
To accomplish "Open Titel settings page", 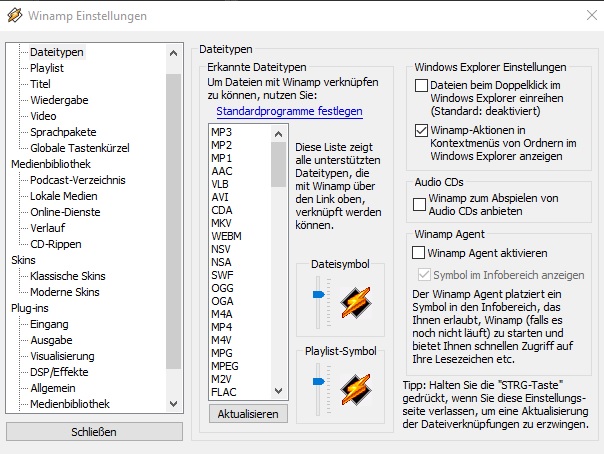I will [40, 84].
